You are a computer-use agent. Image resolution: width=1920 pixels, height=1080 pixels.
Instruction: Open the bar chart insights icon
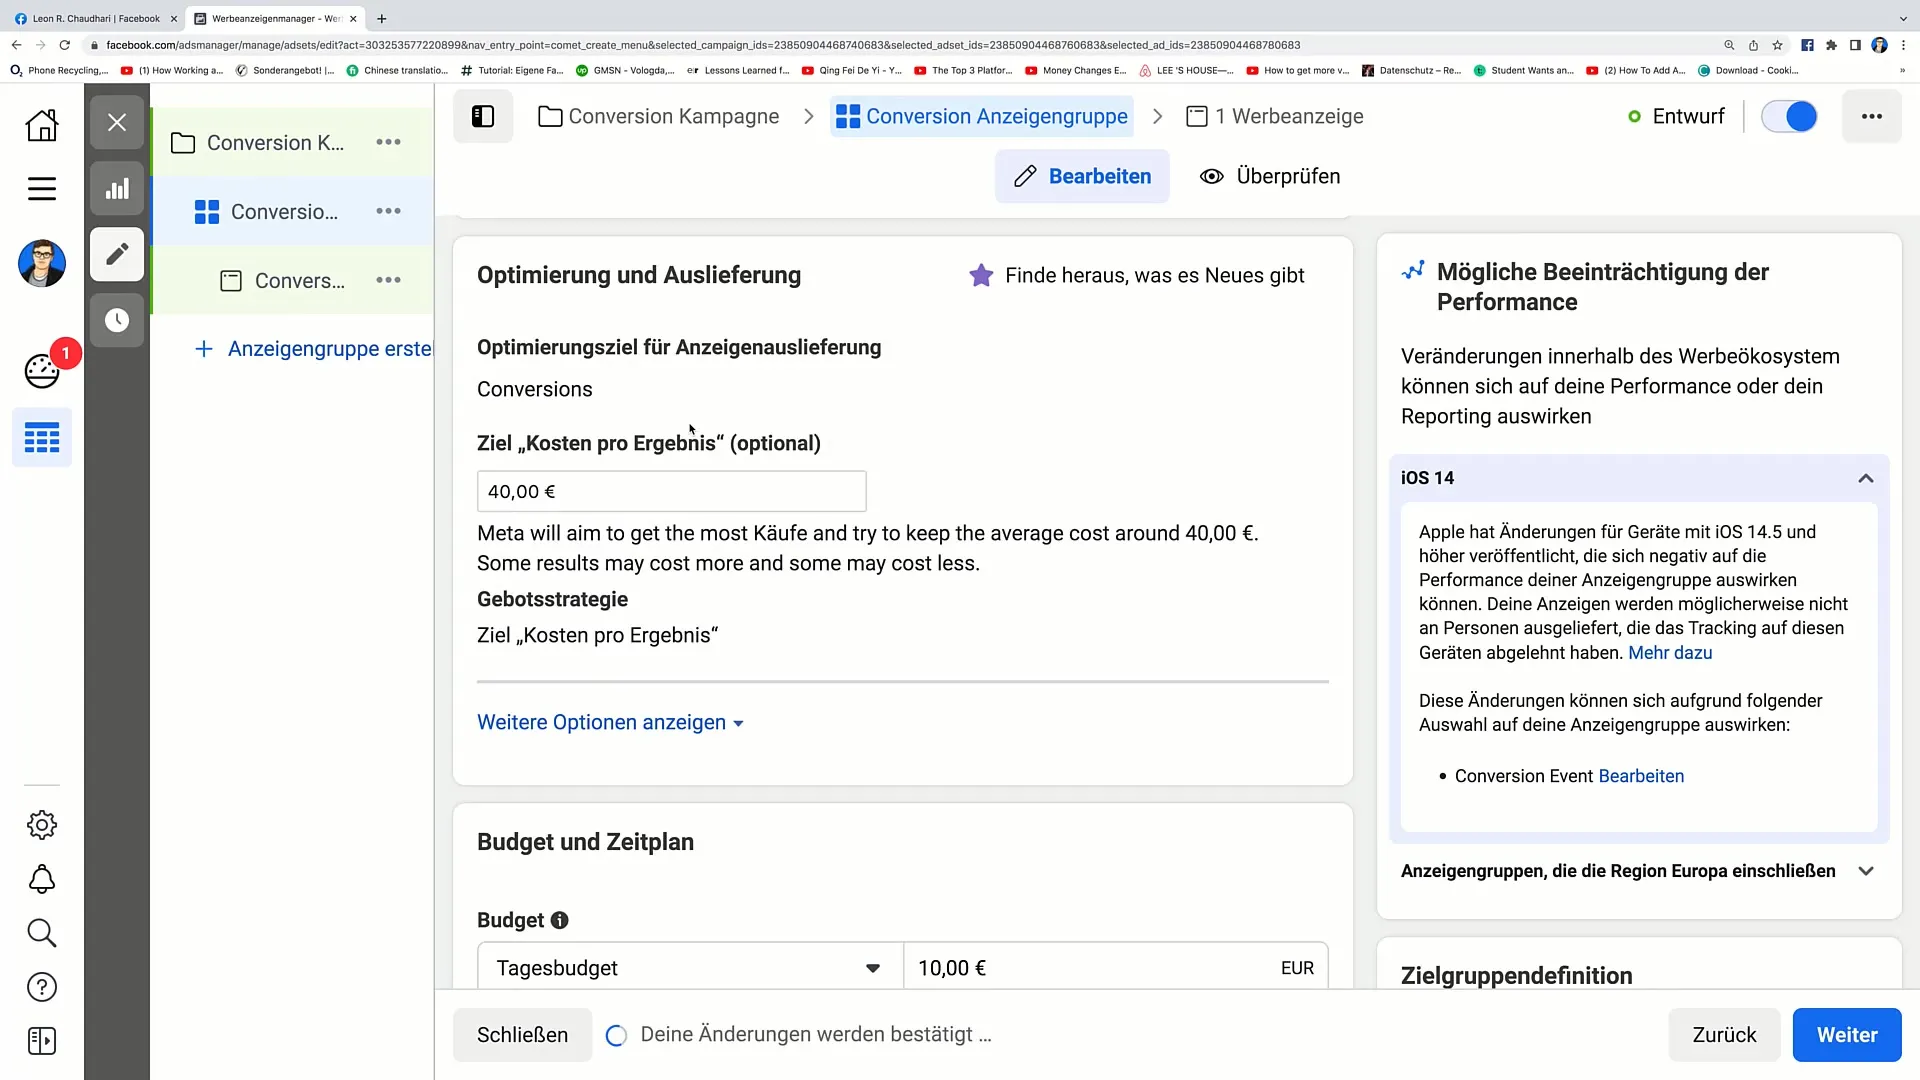(117, 189)
